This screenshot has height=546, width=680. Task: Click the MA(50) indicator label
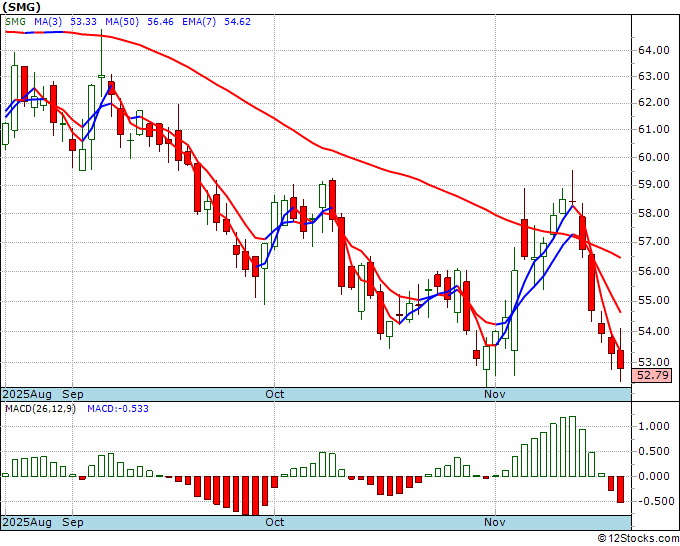(x=122, y=21)
